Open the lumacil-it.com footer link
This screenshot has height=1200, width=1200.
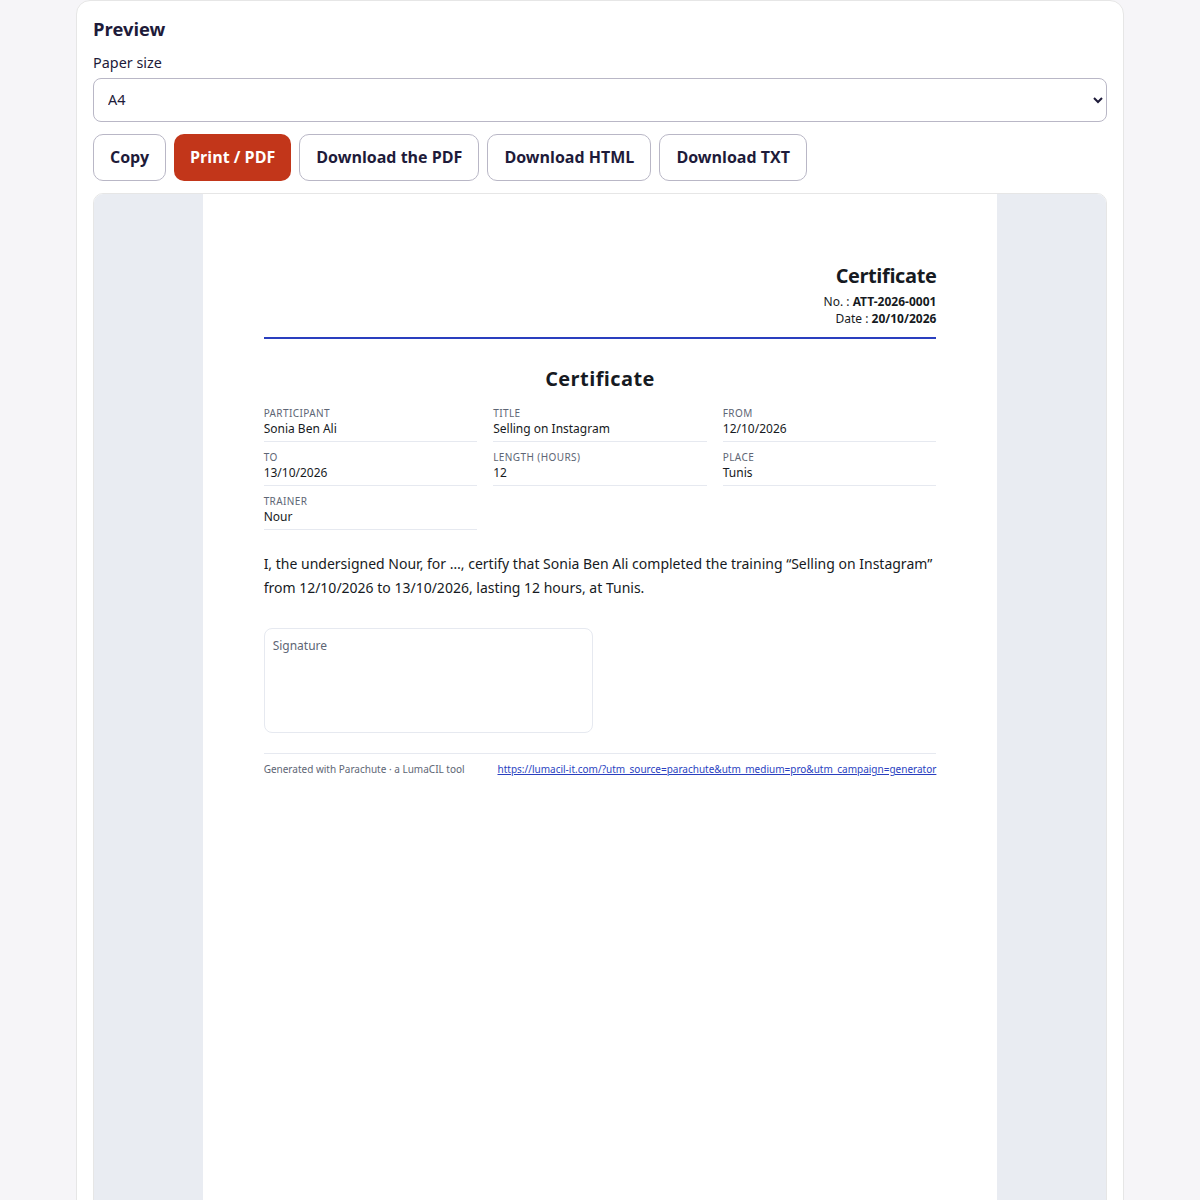717,769
